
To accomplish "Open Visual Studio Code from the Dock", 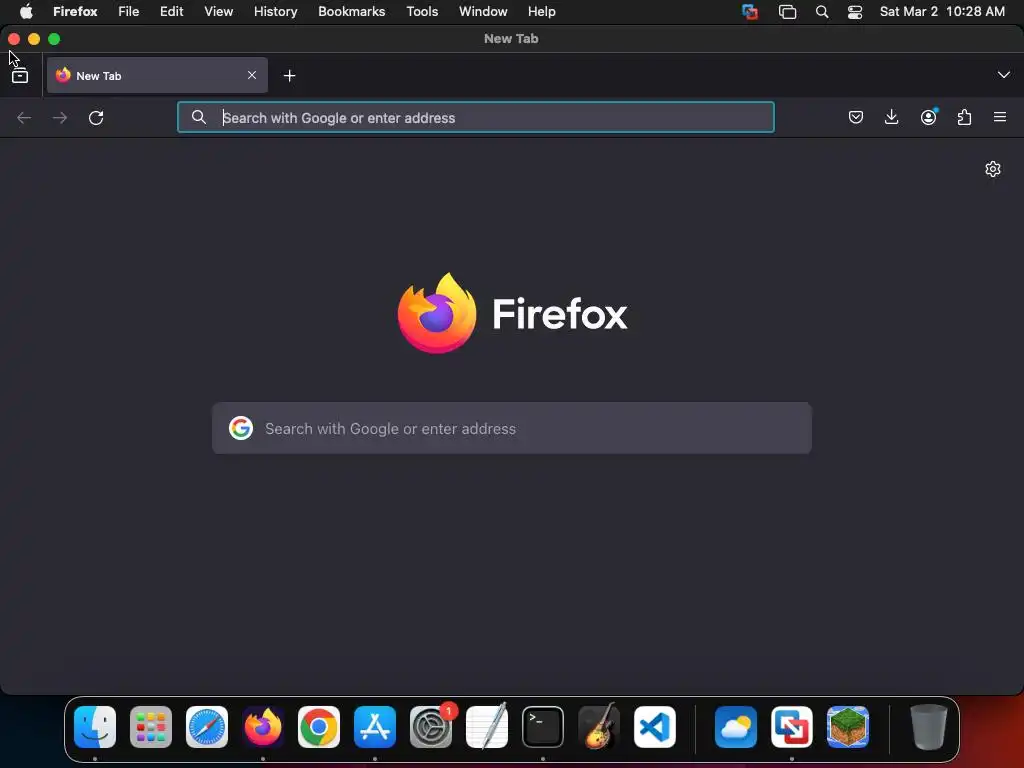I will tap(655, 727).
